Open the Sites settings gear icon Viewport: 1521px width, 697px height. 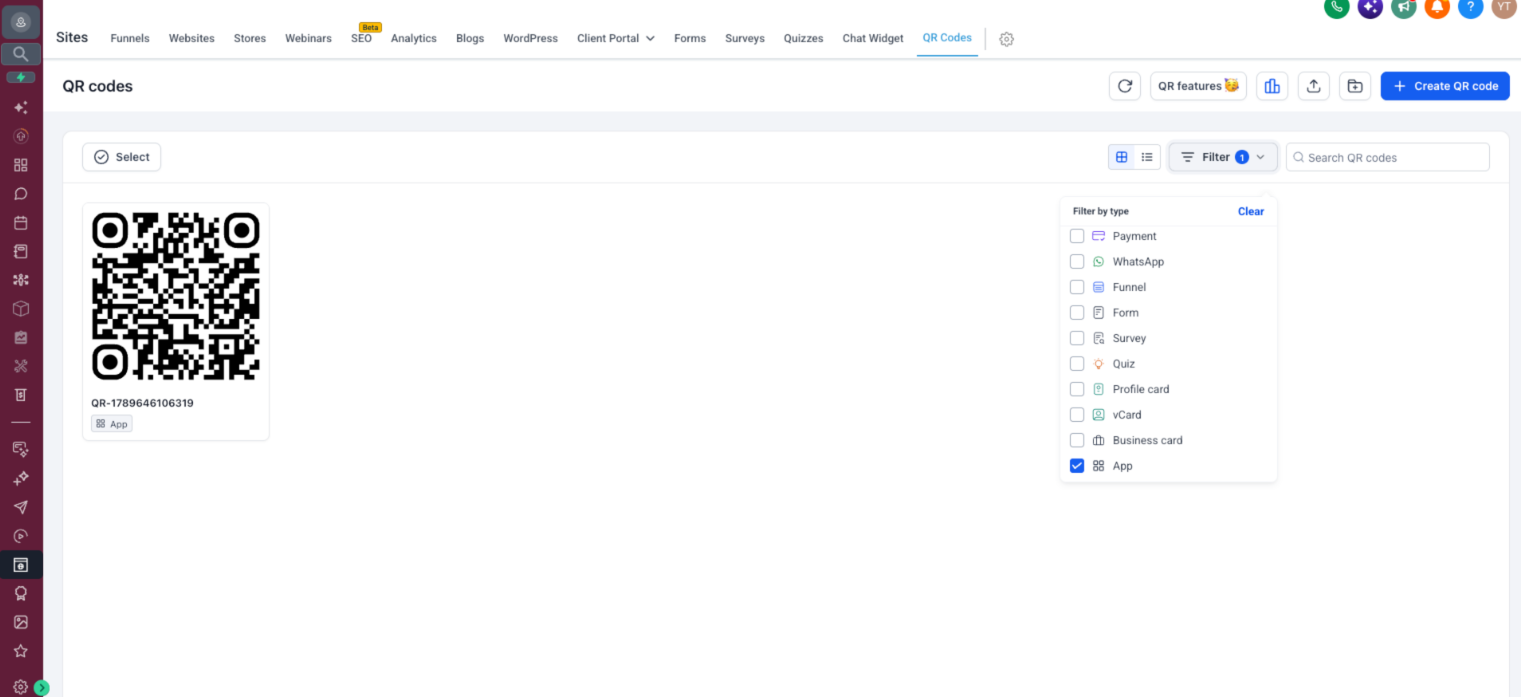coord(1007,39)
